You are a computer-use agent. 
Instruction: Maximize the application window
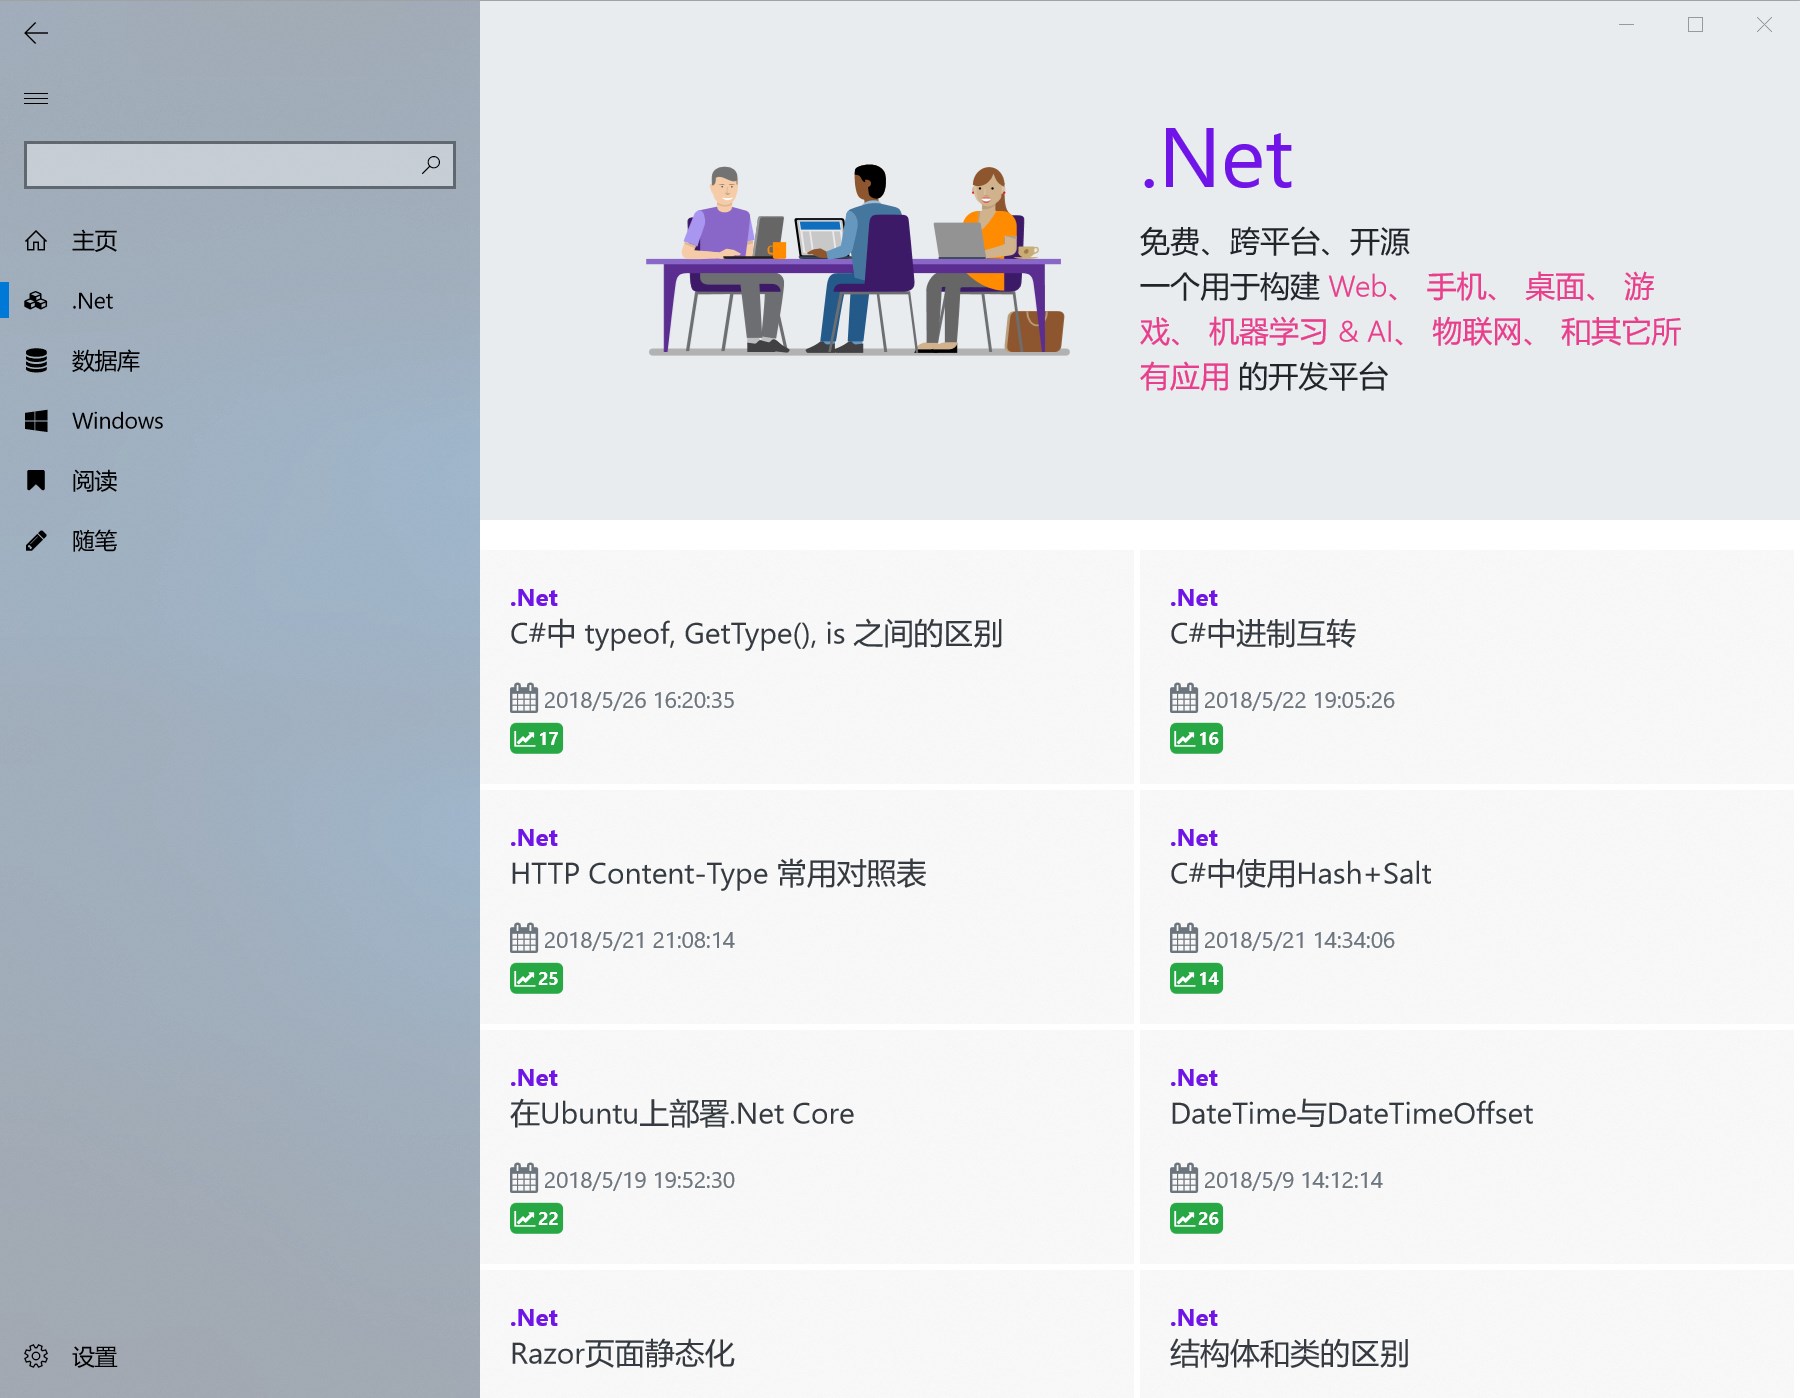[1695, 25]
